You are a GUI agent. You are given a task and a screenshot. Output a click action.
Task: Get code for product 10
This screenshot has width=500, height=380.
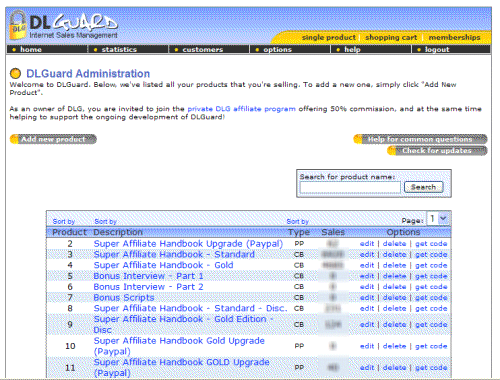[431, 346]
